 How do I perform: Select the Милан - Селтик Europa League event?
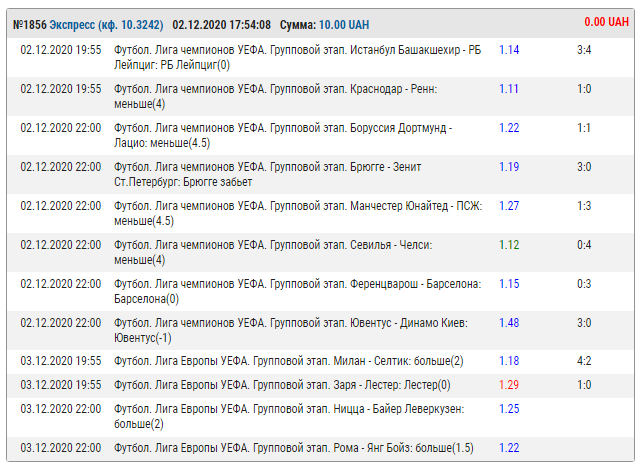[x=289, y=361]
